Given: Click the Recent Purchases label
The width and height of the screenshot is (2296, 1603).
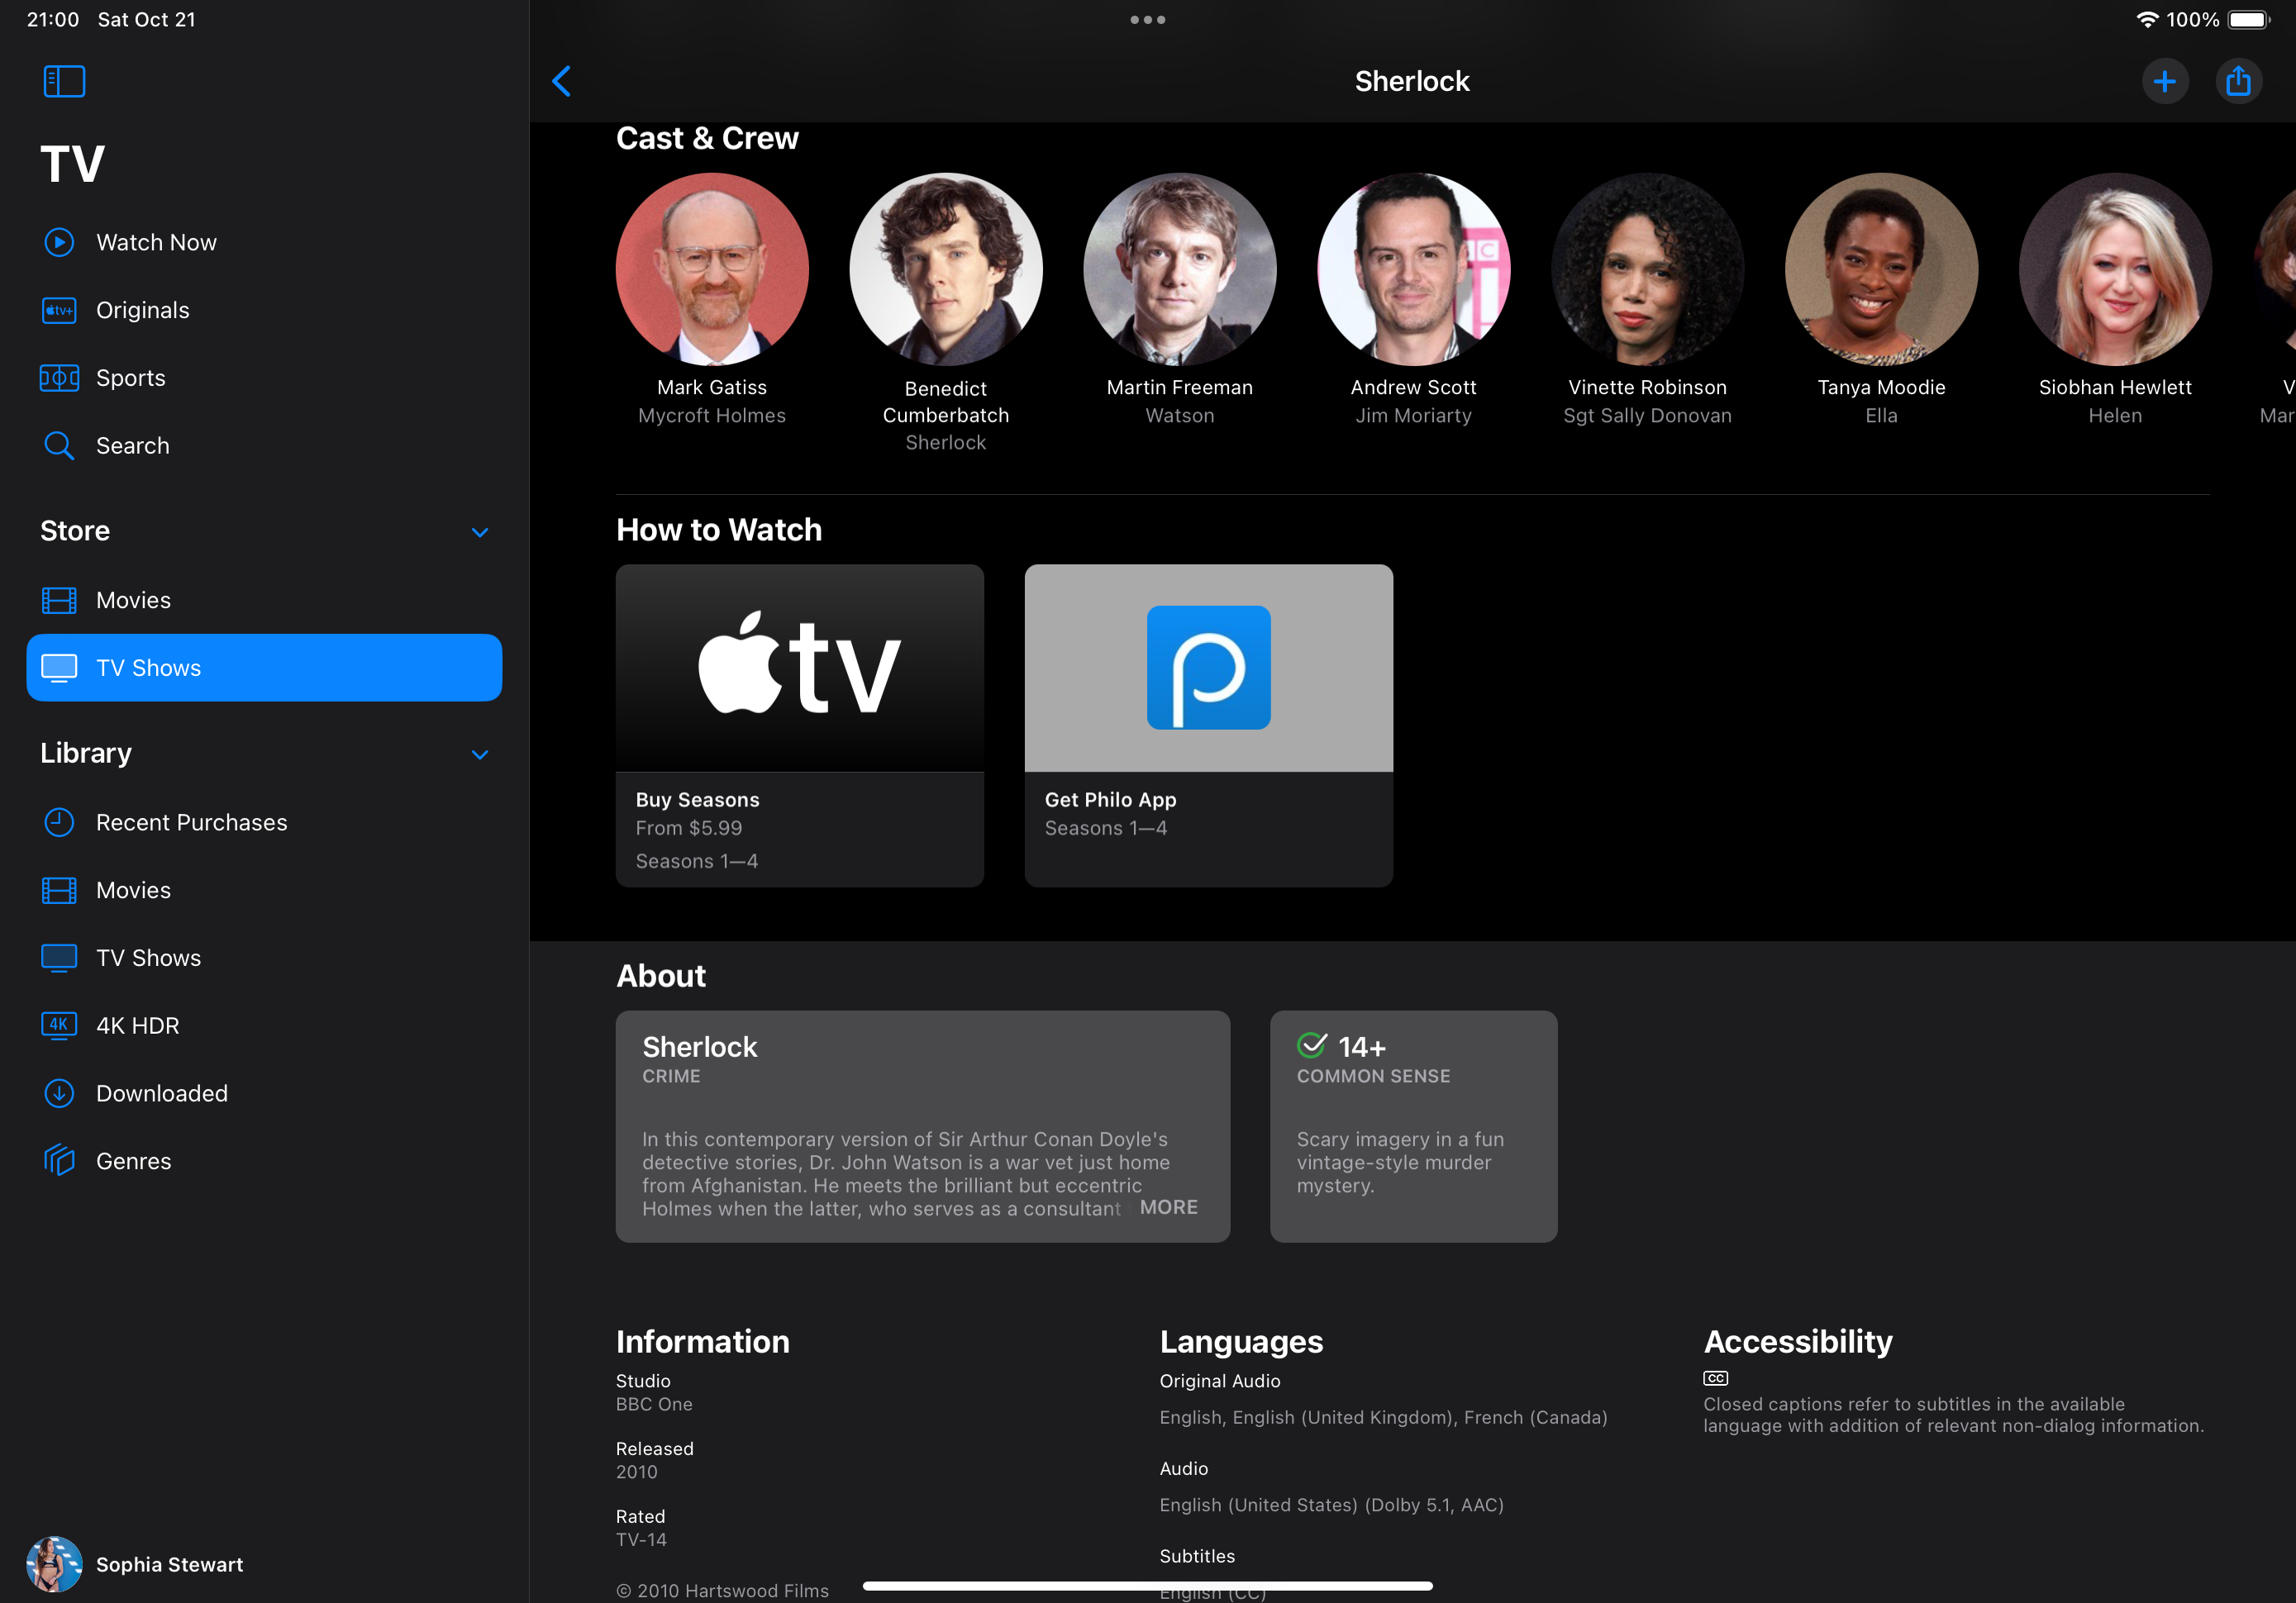Looking at the screenshot, I should (191, 822).
